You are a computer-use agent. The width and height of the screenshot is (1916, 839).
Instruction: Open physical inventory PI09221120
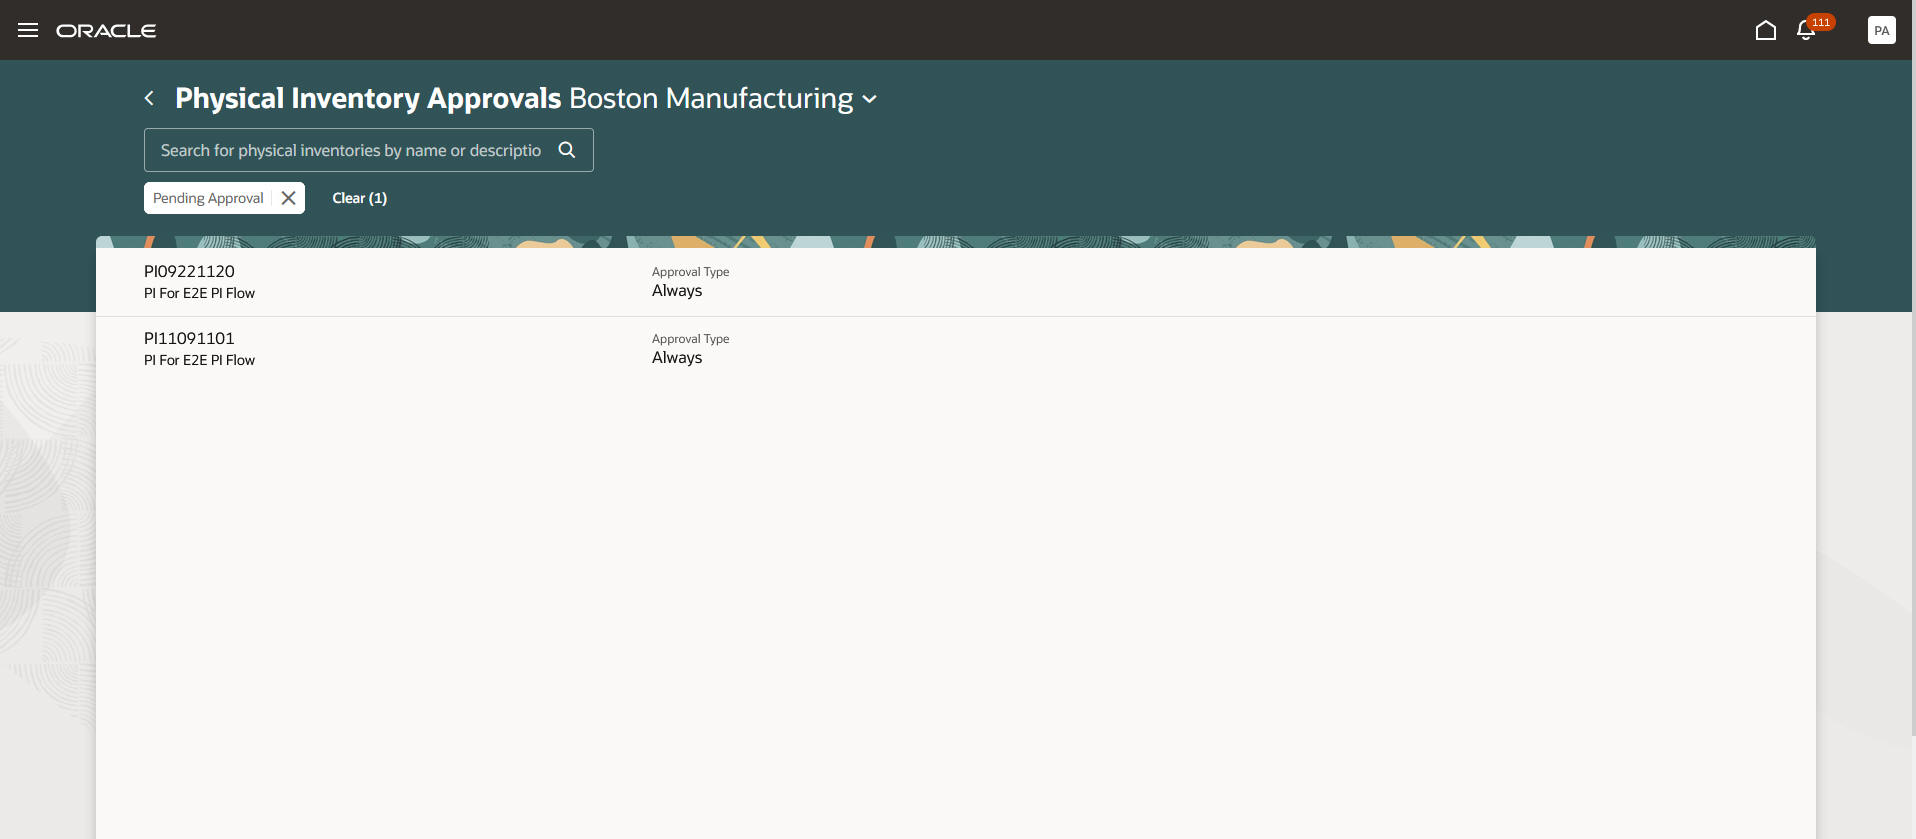tap(189, 271)
